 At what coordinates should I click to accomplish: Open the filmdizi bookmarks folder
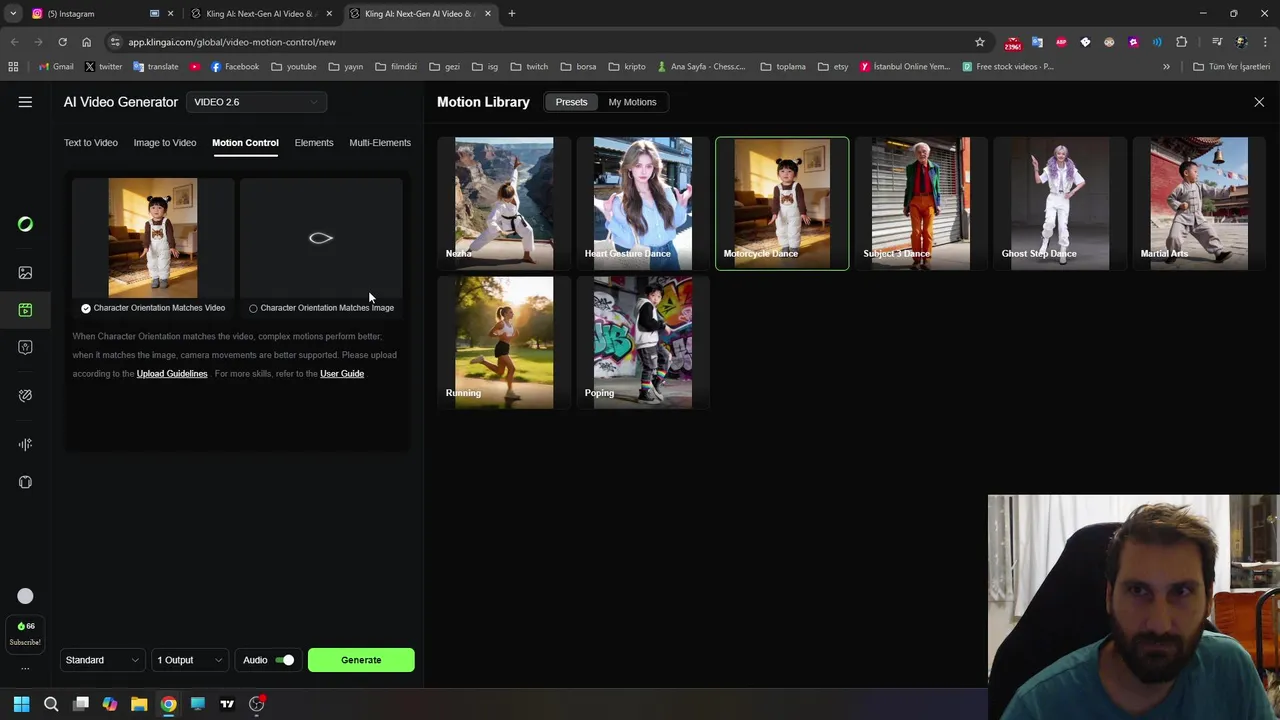395,66
